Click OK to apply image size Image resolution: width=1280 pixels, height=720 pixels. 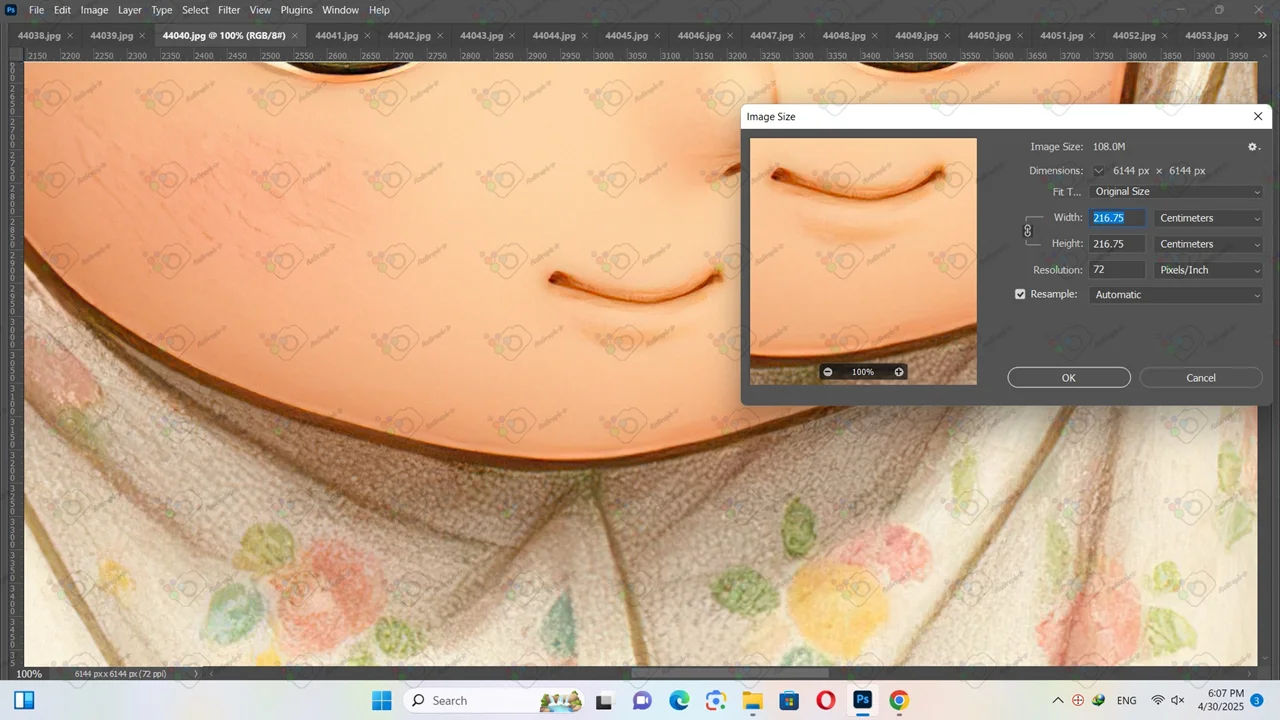1068,378
